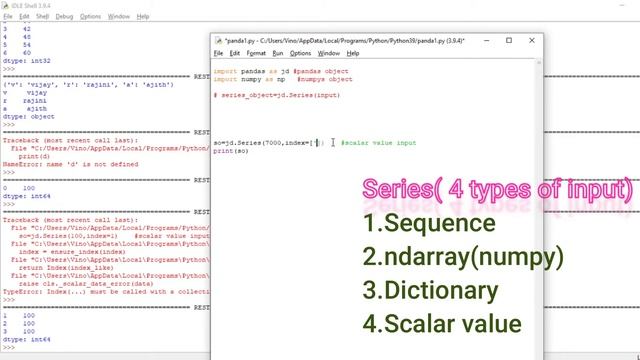Click the 'return Index(index_like)' traceback line
The height and width of the screenshot is (360, 640).
(66, 268)
